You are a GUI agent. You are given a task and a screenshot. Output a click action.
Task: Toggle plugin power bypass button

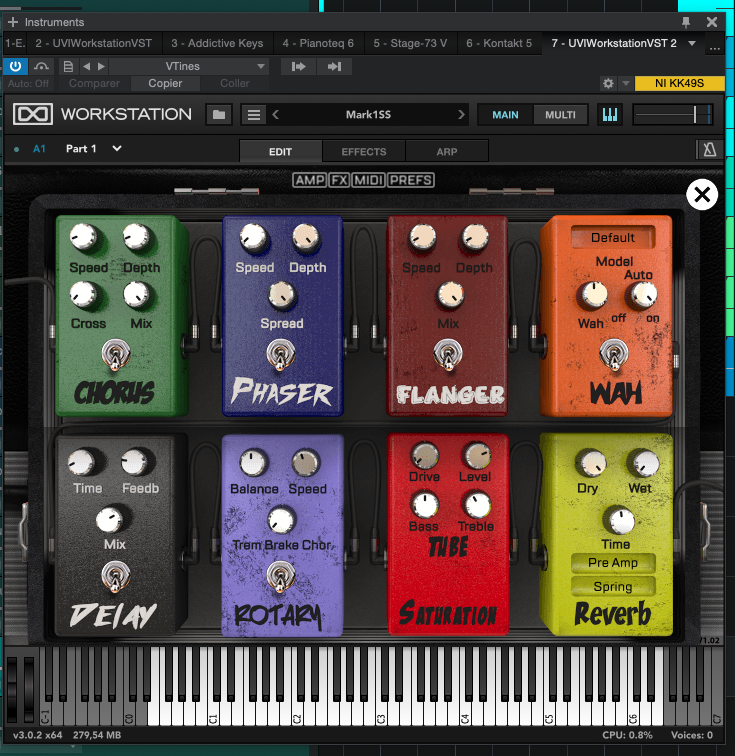(x=15, y=66)
